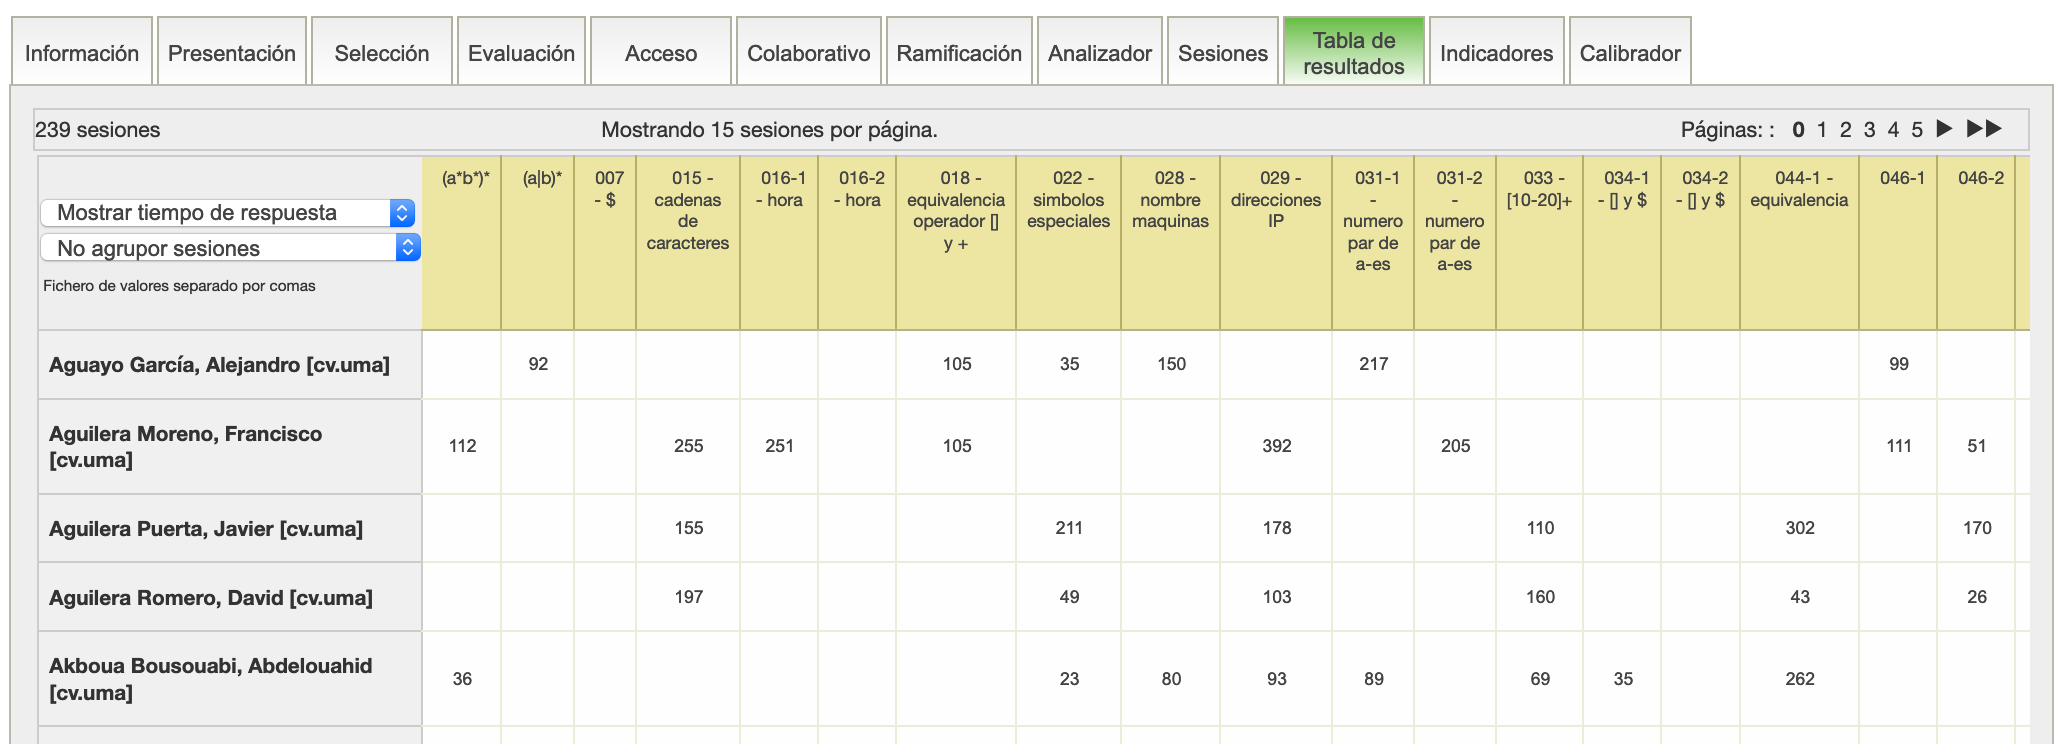This screenshot has height=744, width=2064.
Task: Open 'Mostrar tiempo de respuesta' dropdown
Action: [x=228, y=213]
